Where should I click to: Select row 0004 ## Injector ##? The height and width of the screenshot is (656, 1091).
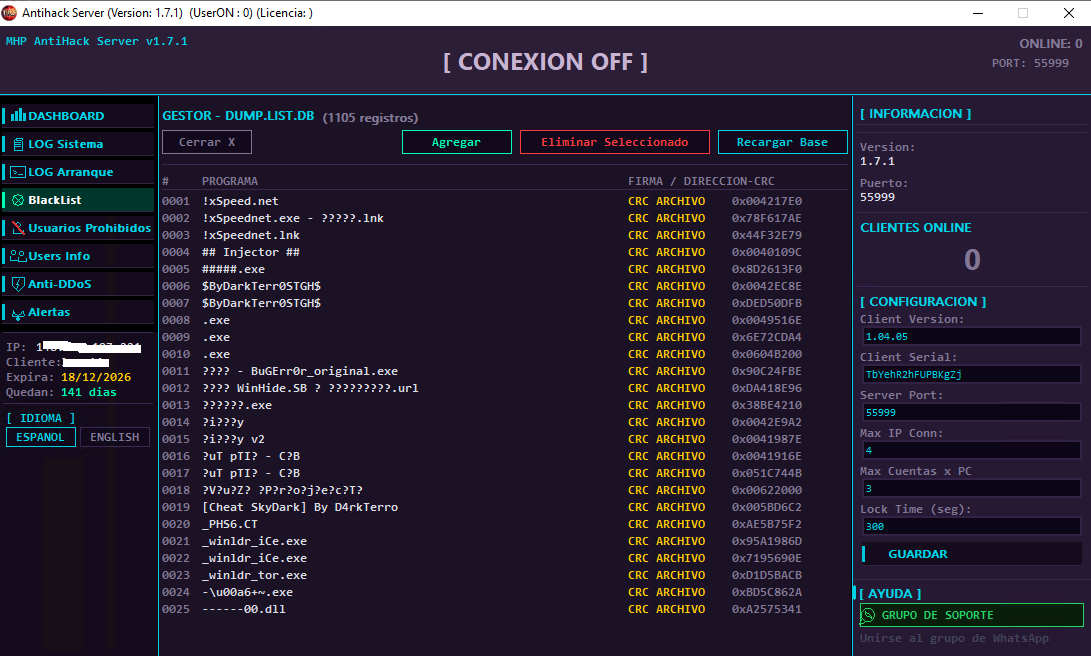point(504,252)
